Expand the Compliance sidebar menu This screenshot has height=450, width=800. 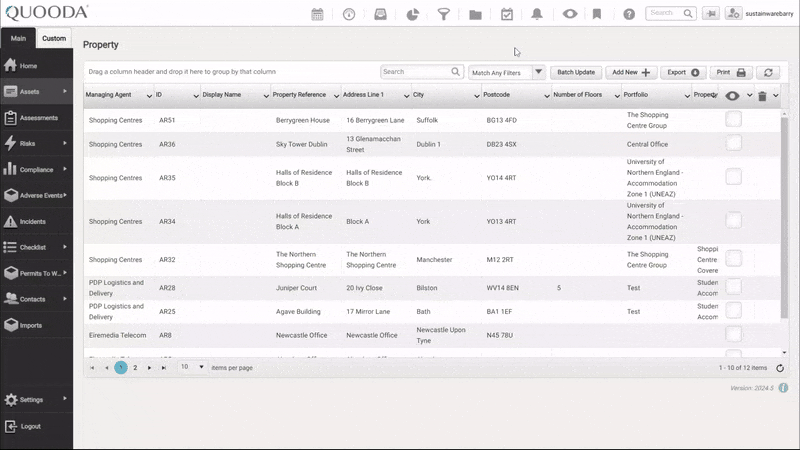point(65,169)
